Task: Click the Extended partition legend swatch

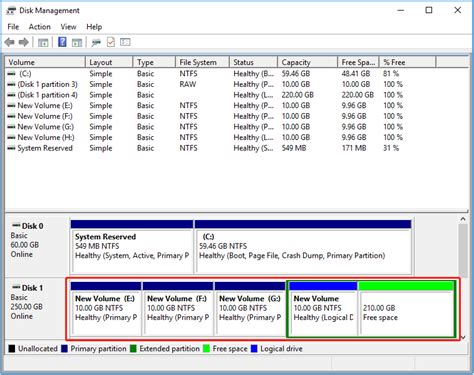Action: (x=133, y=349)
